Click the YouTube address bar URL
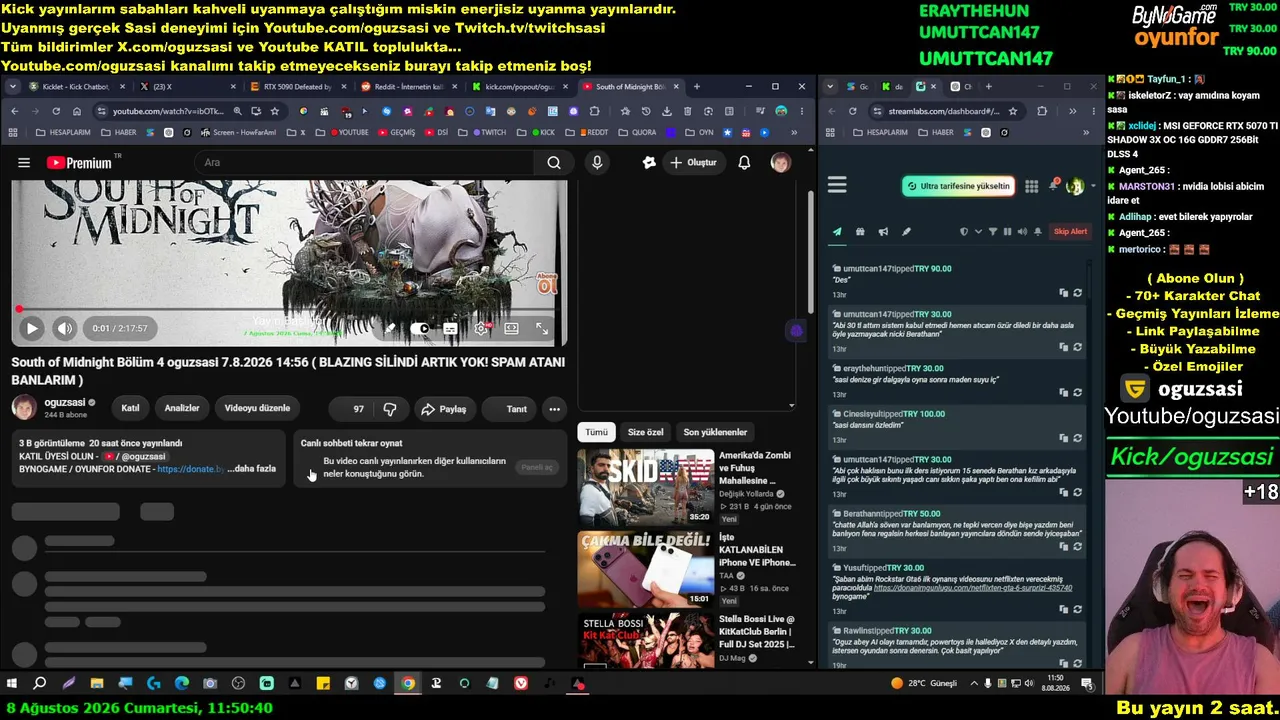Viewport: 1280px width, 720px height. pyautogui.click(x=167, y=111)
